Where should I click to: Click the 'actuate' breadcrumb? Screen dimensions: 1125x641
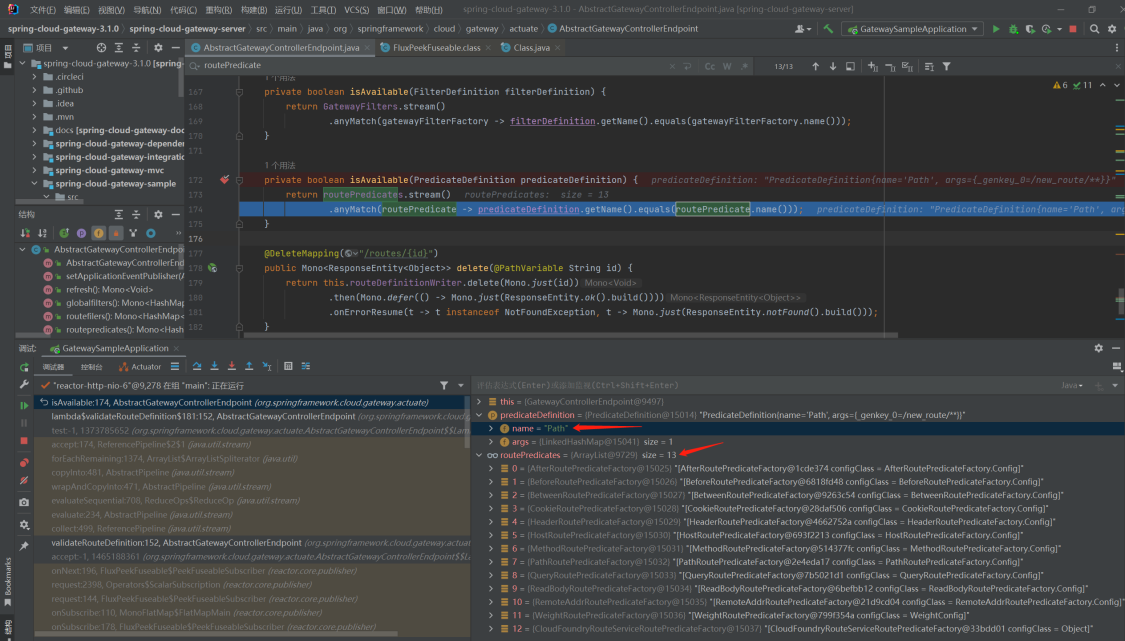(x=524, y=29)
